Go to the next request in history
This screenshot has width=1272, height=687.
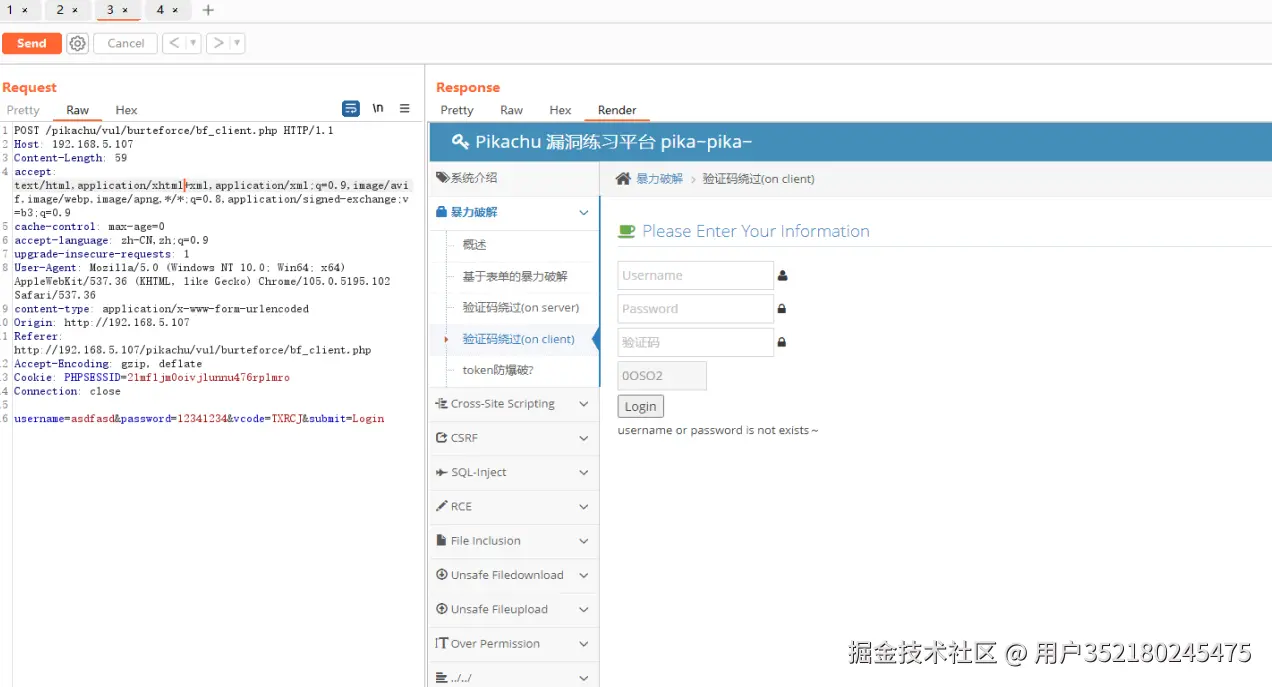point(218,43)
